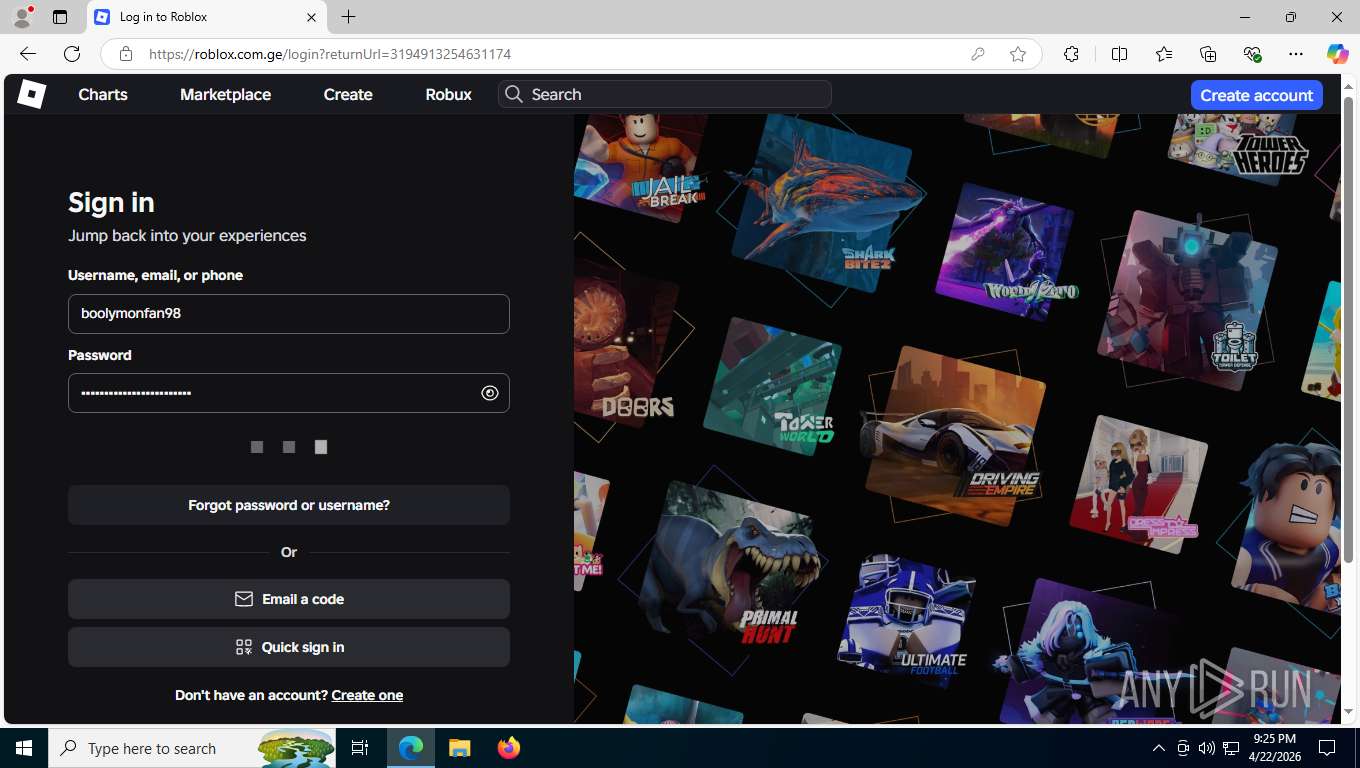Open the saved passwords key icon
The width and height of the screenshot is (1360, 768).
point(978,54)
